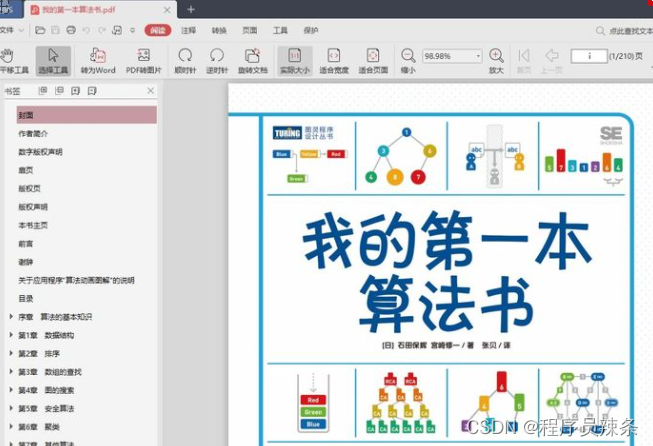Click the 点此查找文本 search field

[631, 31]
